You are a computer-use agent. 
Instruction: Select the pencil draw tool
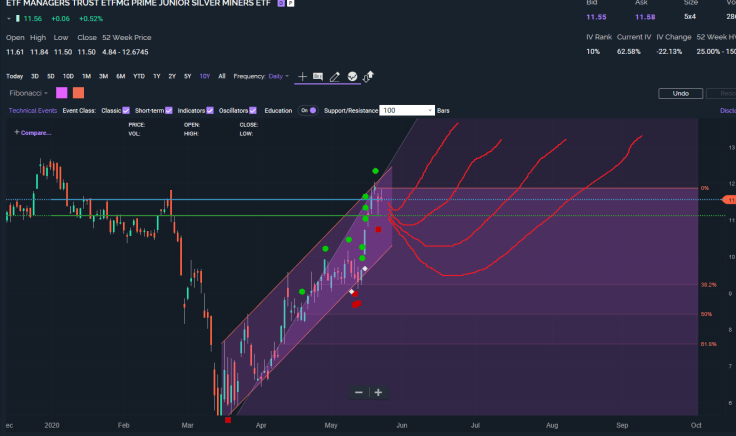point(335,76)
